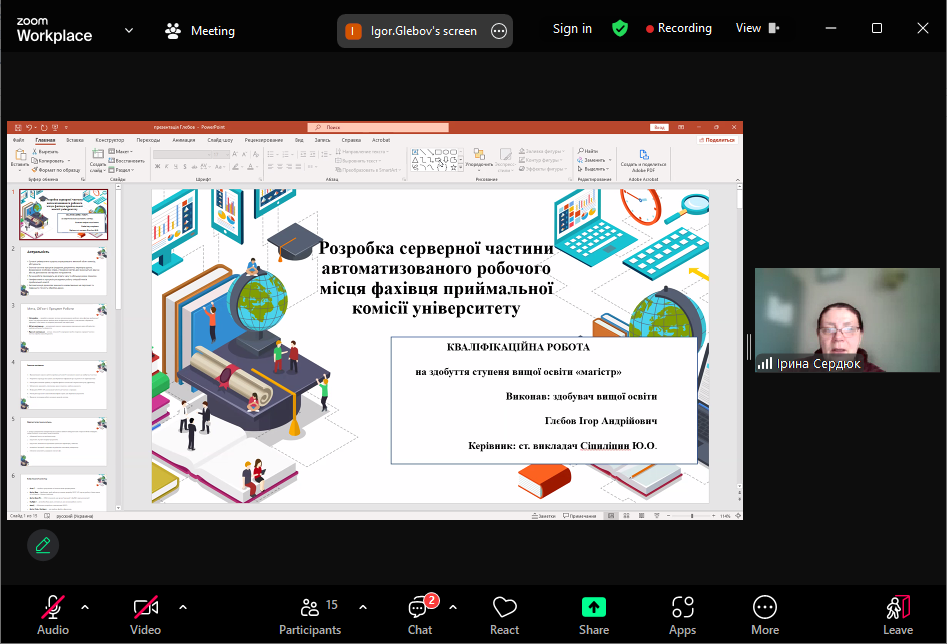Expand the Participants options arrow
947x644 pixels.
tap(362, 606)
